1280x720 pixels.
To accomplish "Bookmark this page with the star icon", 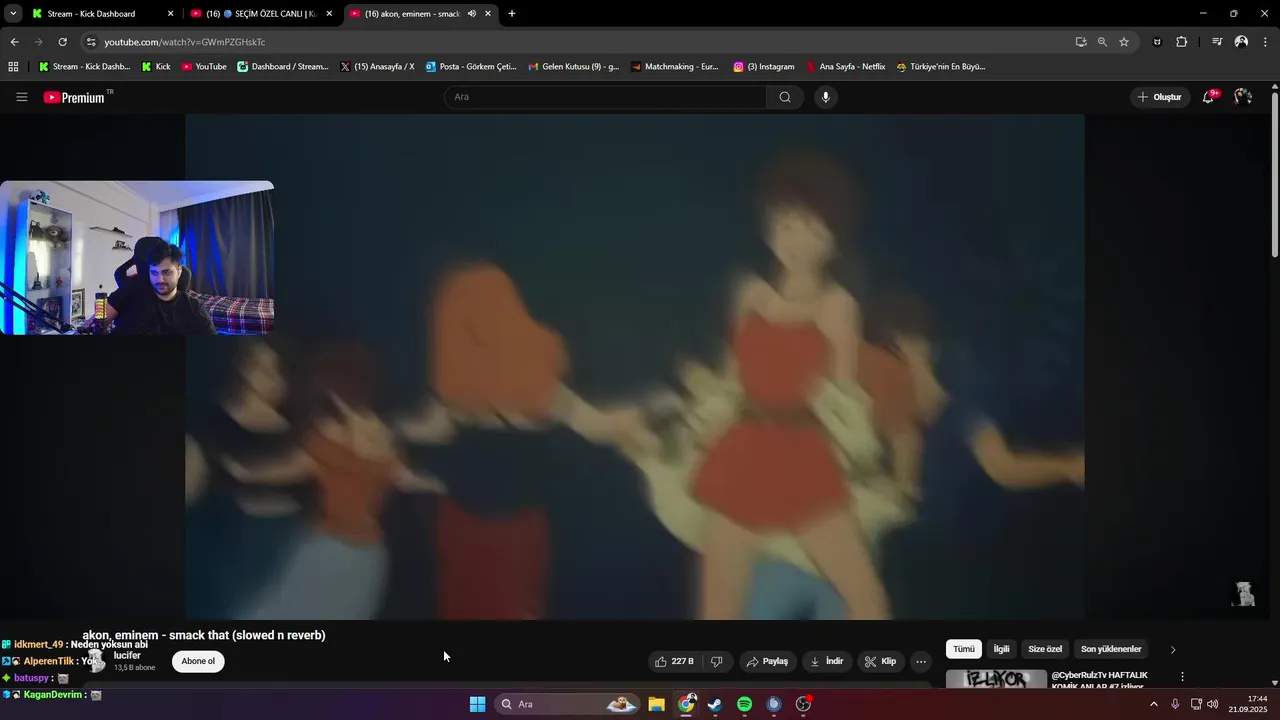I will 1124,42.
